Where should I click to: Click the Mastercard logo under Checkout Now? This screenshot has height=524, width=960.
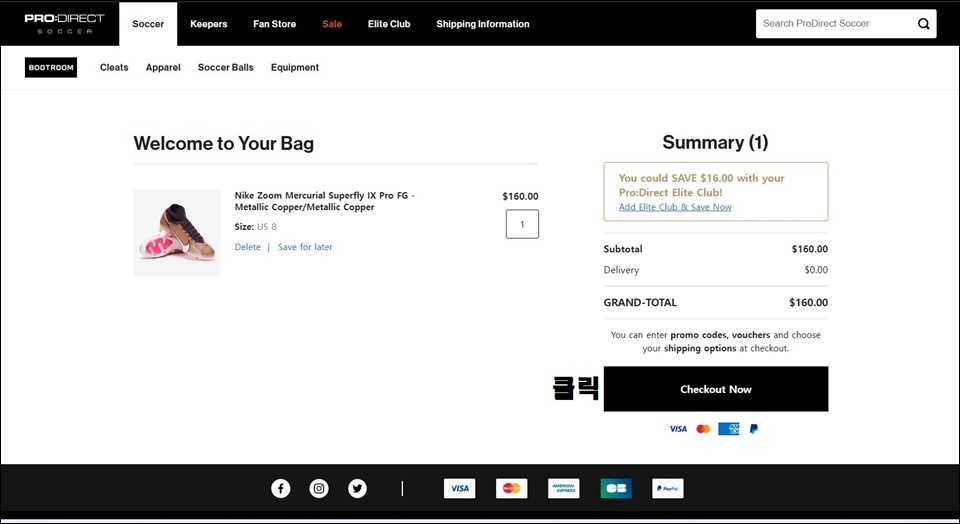coord(703,429)
